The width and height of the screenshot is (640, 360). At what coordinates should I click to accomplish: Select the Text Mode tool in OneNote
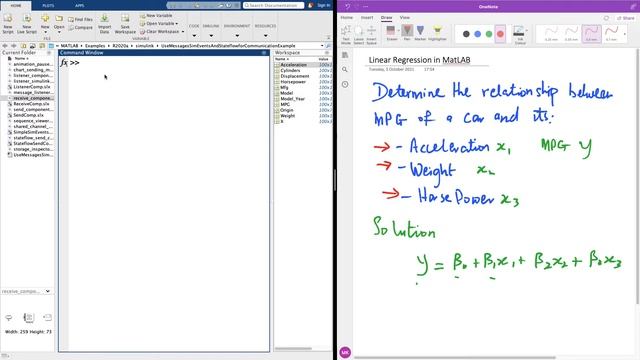click(x=346, y=34)
